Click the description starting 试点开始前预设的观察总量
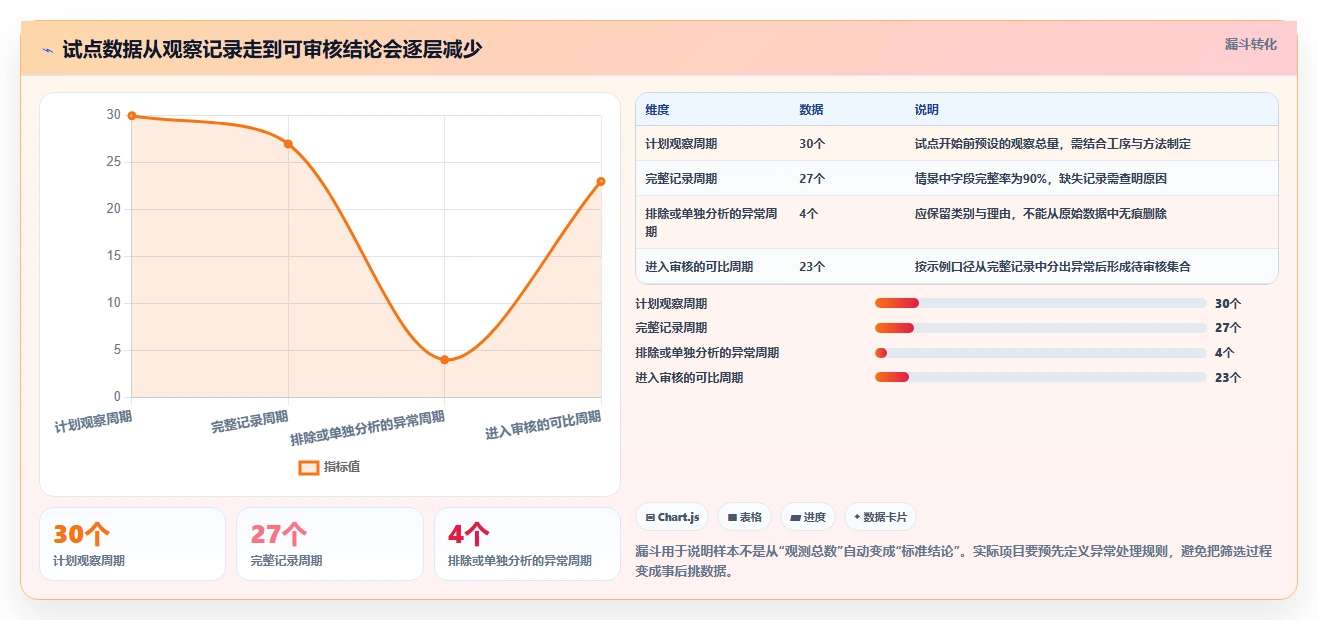The width and height of the screenshot is (1318, 620). point(1053,144)
